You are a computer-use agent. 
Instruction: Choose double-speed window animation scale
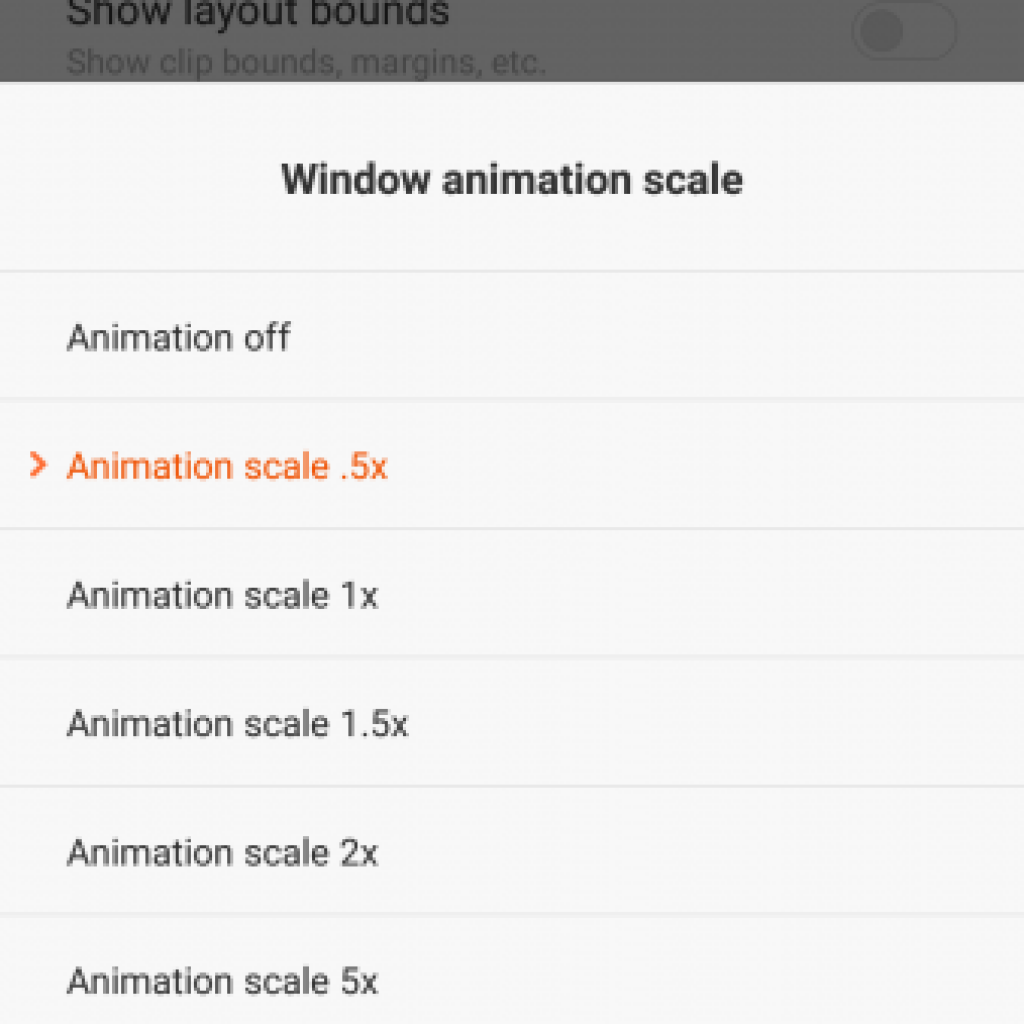[222, 851]
